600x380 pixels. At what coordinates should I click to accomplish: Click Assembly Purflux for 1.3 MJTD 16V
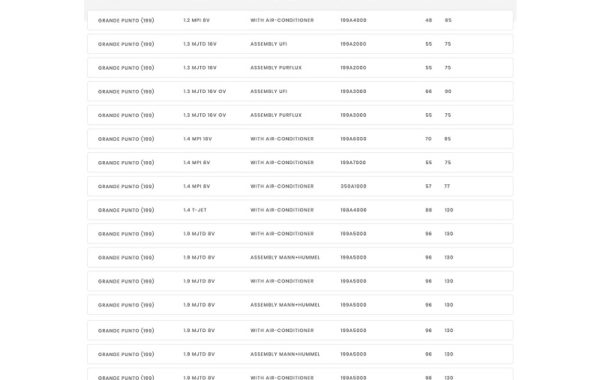point(276,68)
